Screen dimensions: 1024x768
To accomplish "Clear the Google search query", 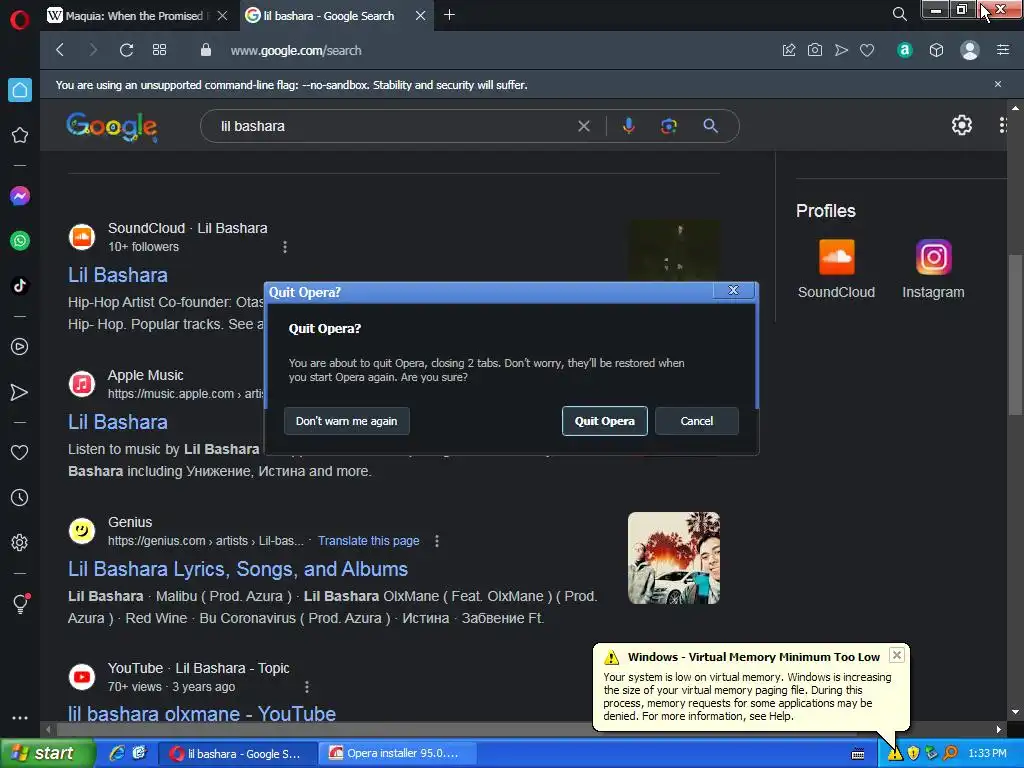I will pos(584,126).
